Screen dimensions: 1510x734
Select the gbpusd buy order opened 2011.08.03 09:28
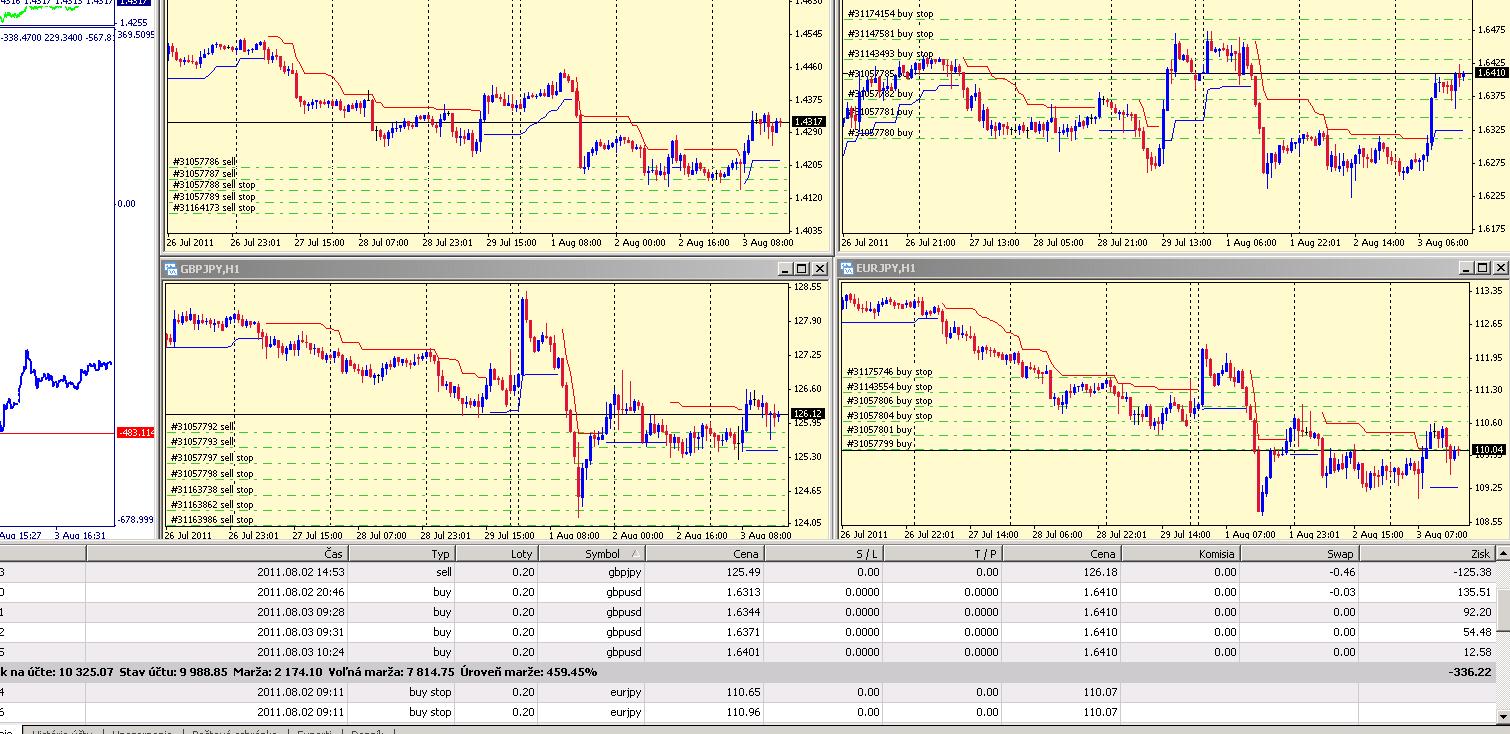(x=747, y=612)
